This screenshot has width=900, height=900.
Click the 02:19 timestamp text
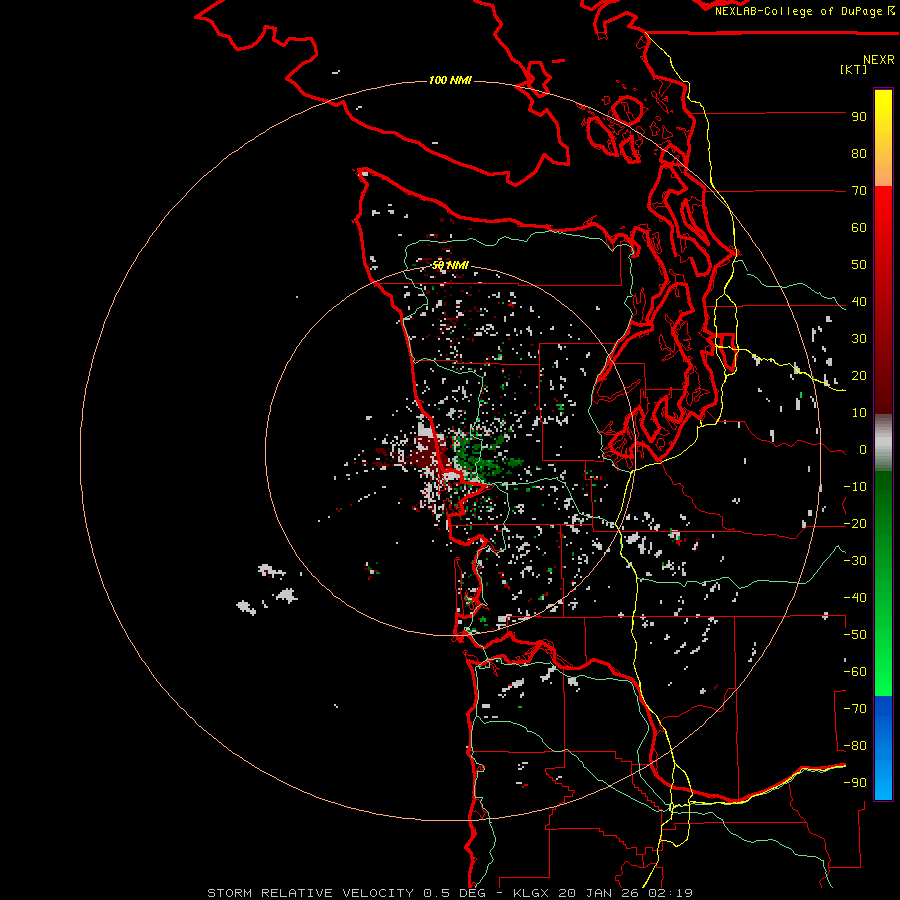[x=670, y=893]
